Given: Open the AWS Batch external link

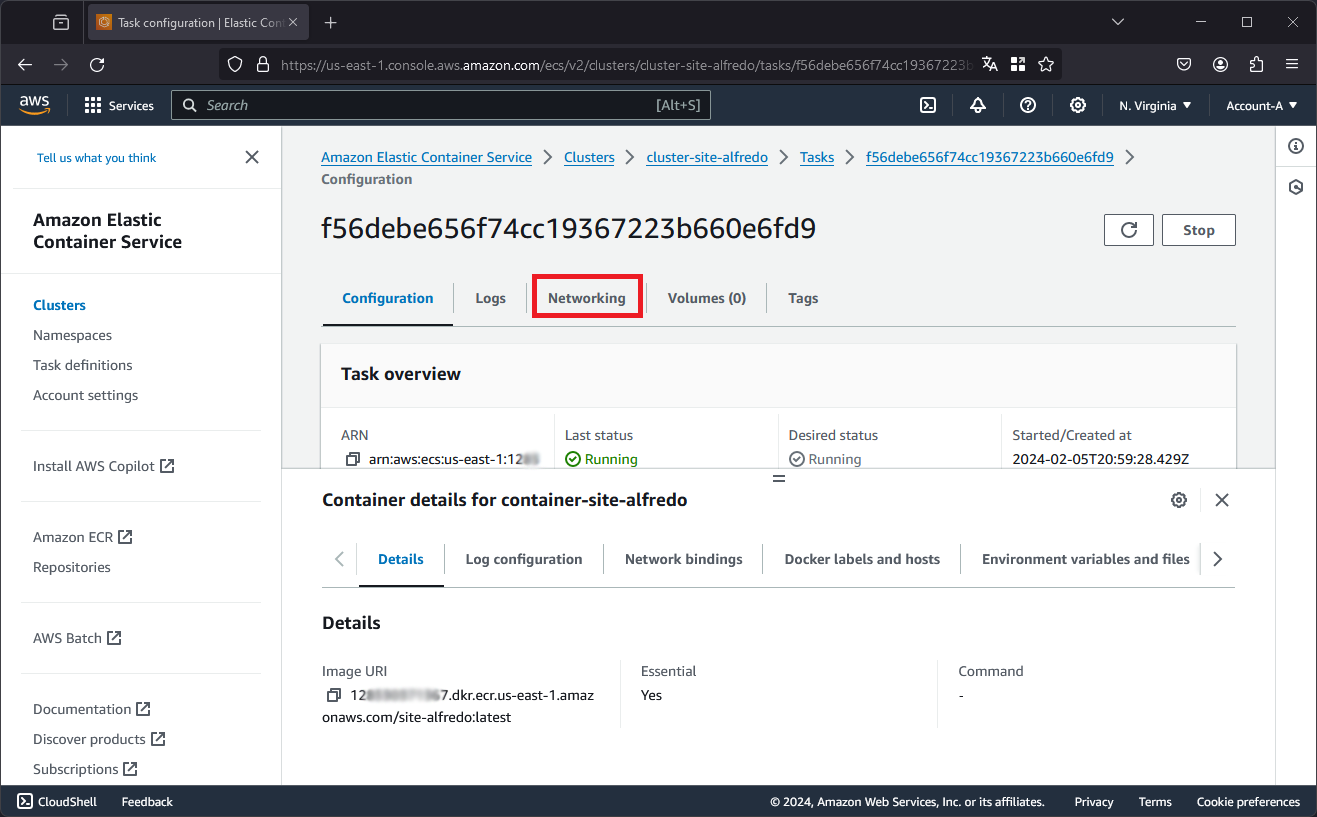Looking at the screenshot, I should [x=77, y=638].
